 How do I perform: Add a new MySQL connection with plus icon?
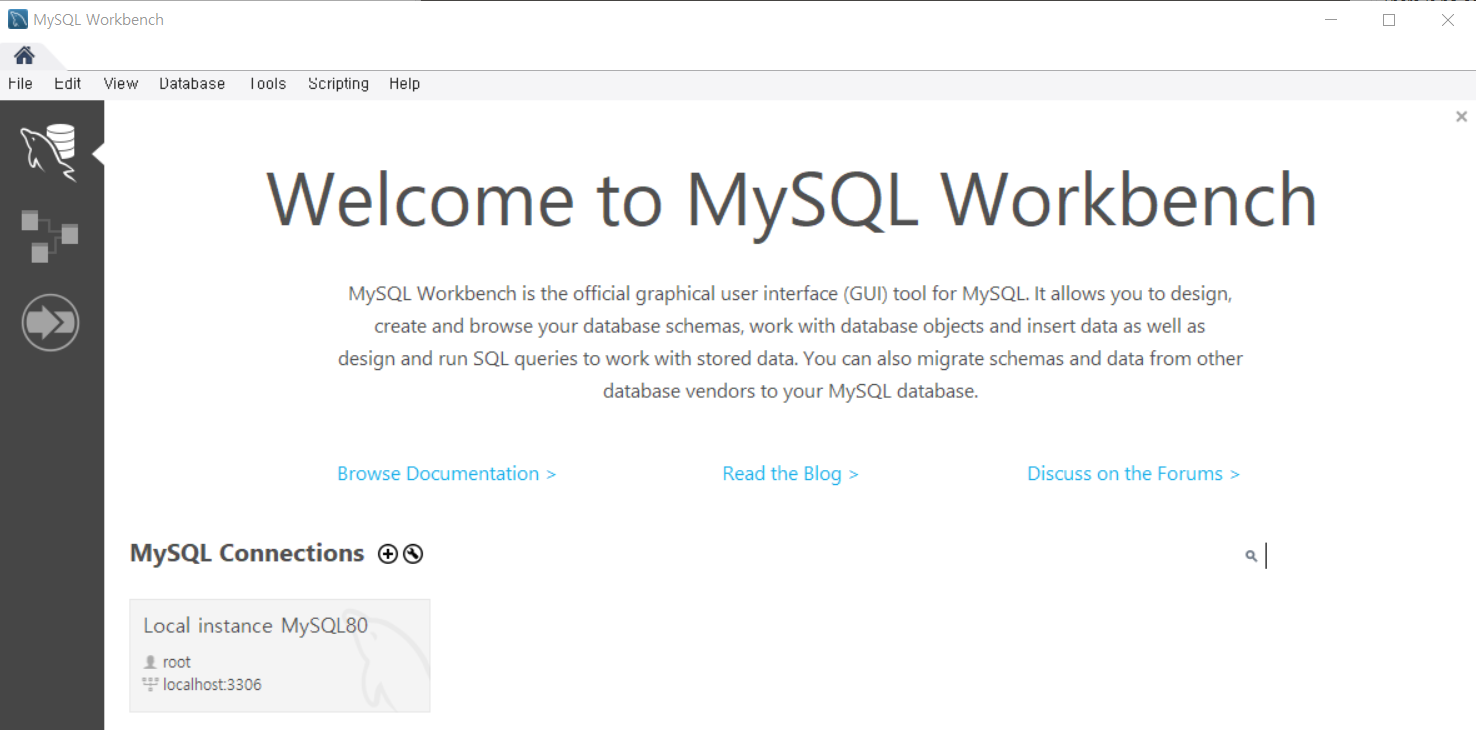pyautogui.click(x=388, y=554)
